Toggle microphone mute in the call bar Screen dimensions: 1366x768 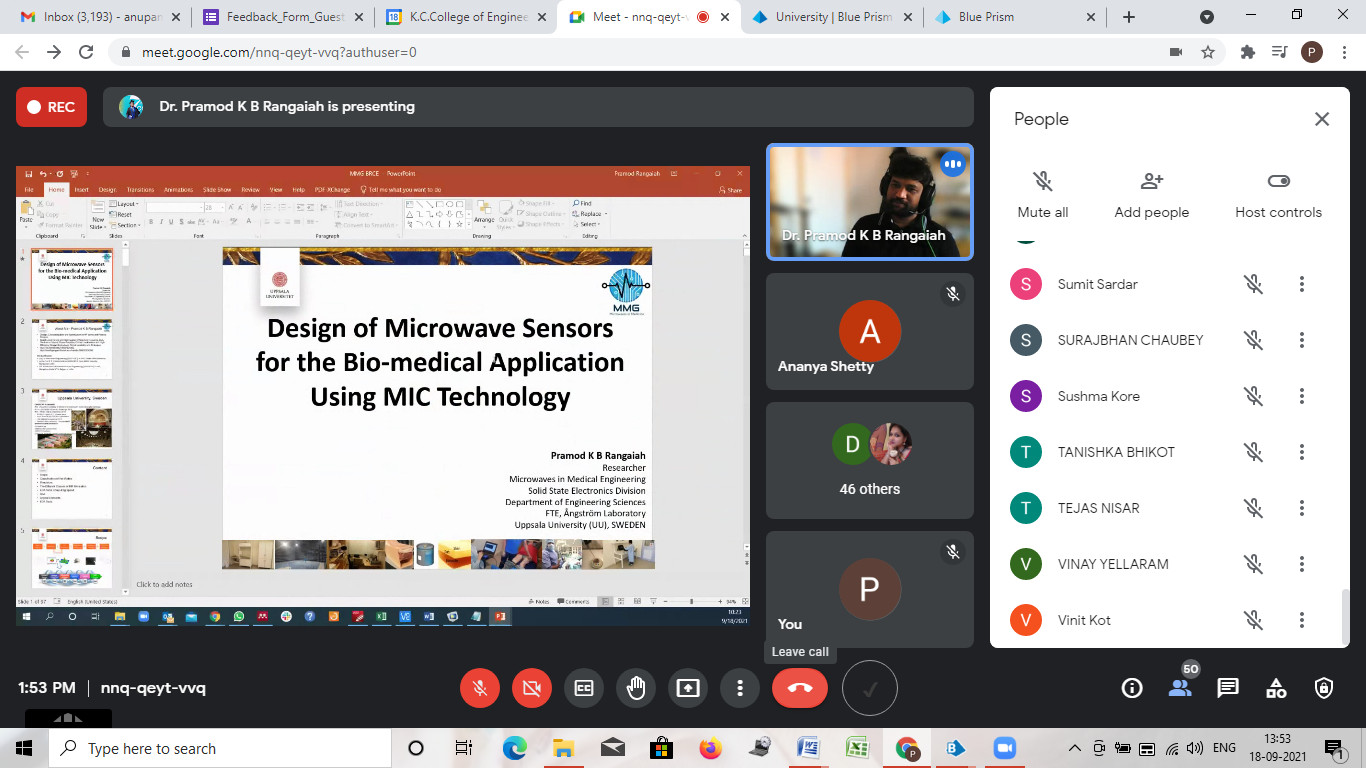point(480,688)
